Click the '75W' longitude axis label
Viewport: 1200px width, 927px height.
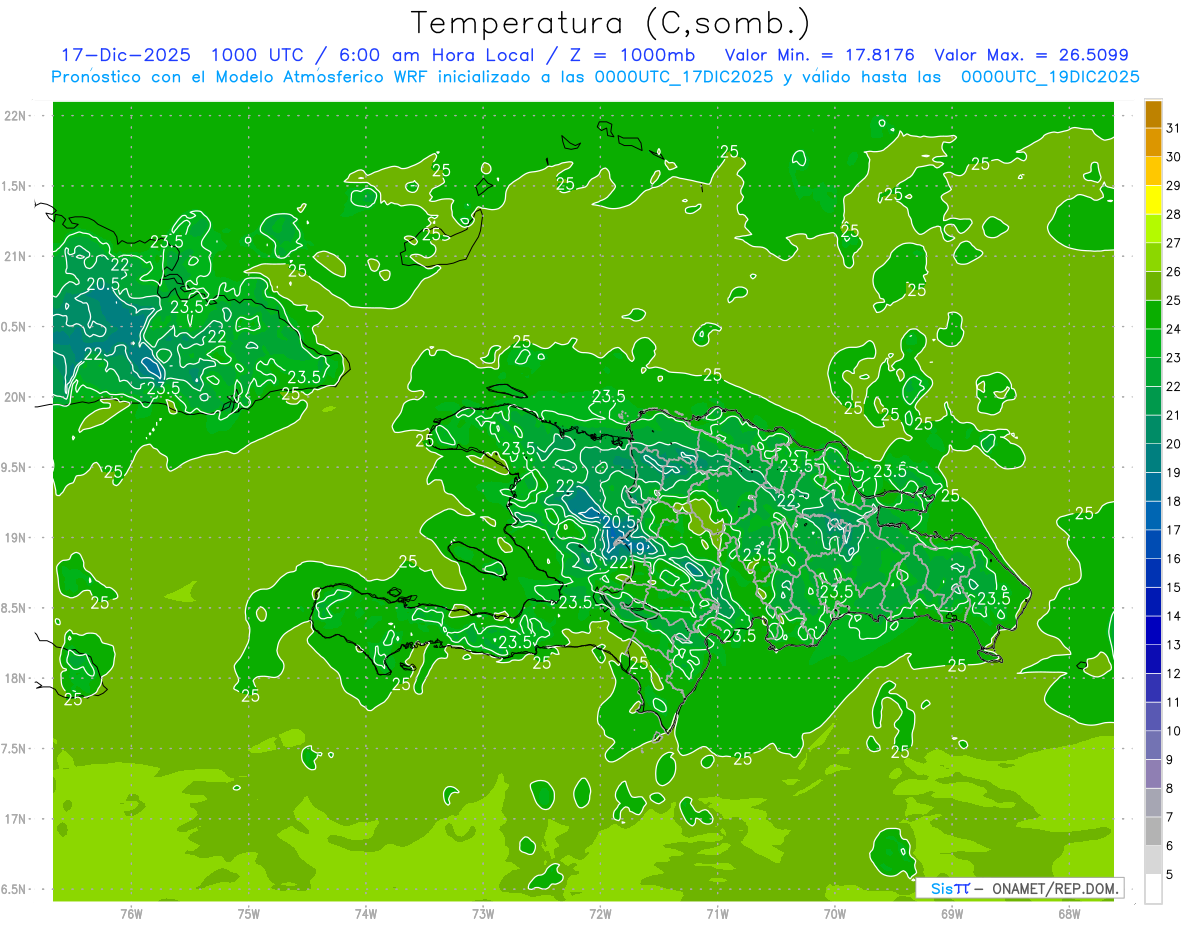(249, 914)
